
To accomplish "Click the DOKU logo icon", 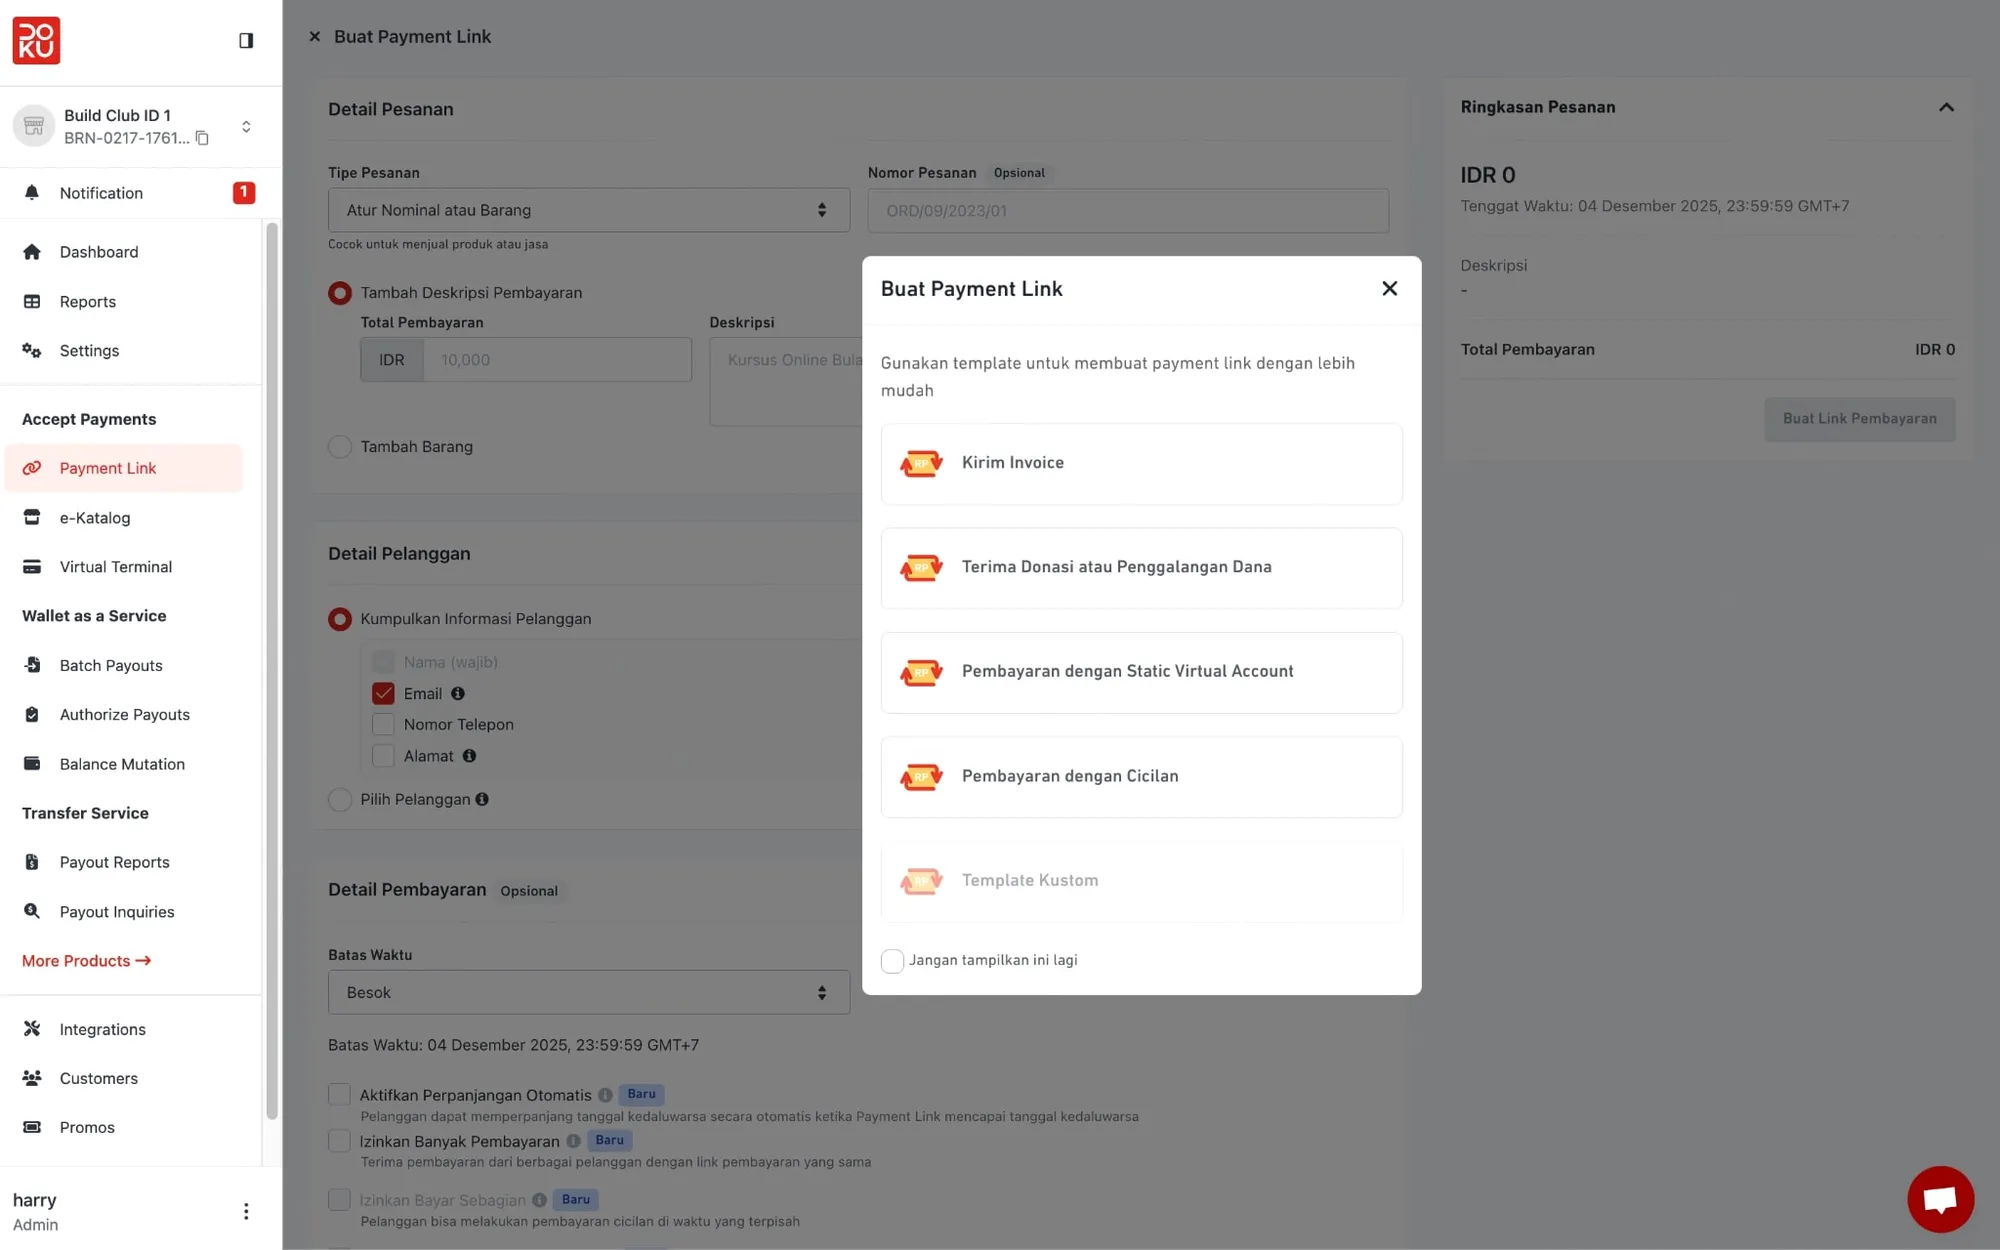I will pyautogui.click(x=36, y=40).
